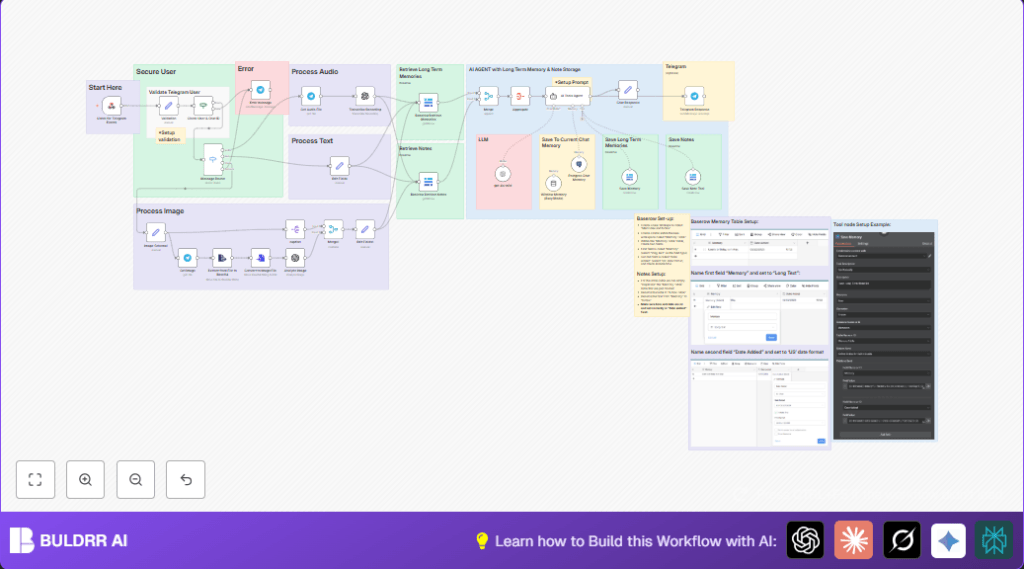Open the Error message Telegram node
Viewport: 1024px width, 569px height.
pyautogui.click(x=261, y=90)
